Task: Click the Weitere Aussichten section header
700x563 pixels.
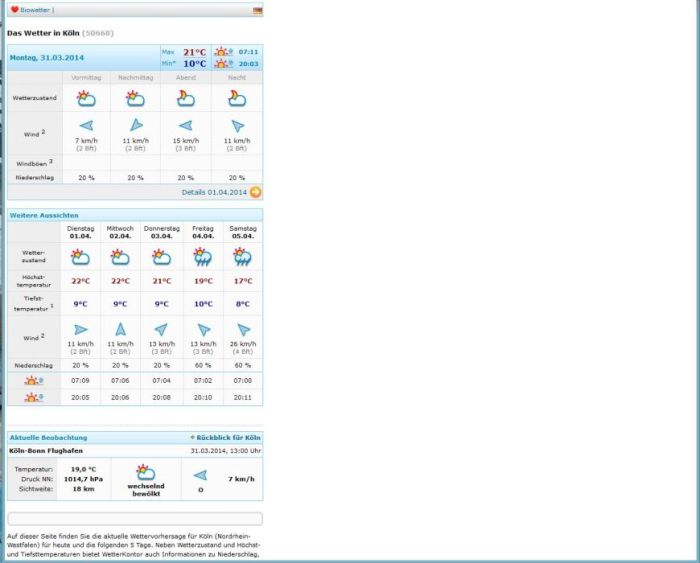Action: [44, 215]
